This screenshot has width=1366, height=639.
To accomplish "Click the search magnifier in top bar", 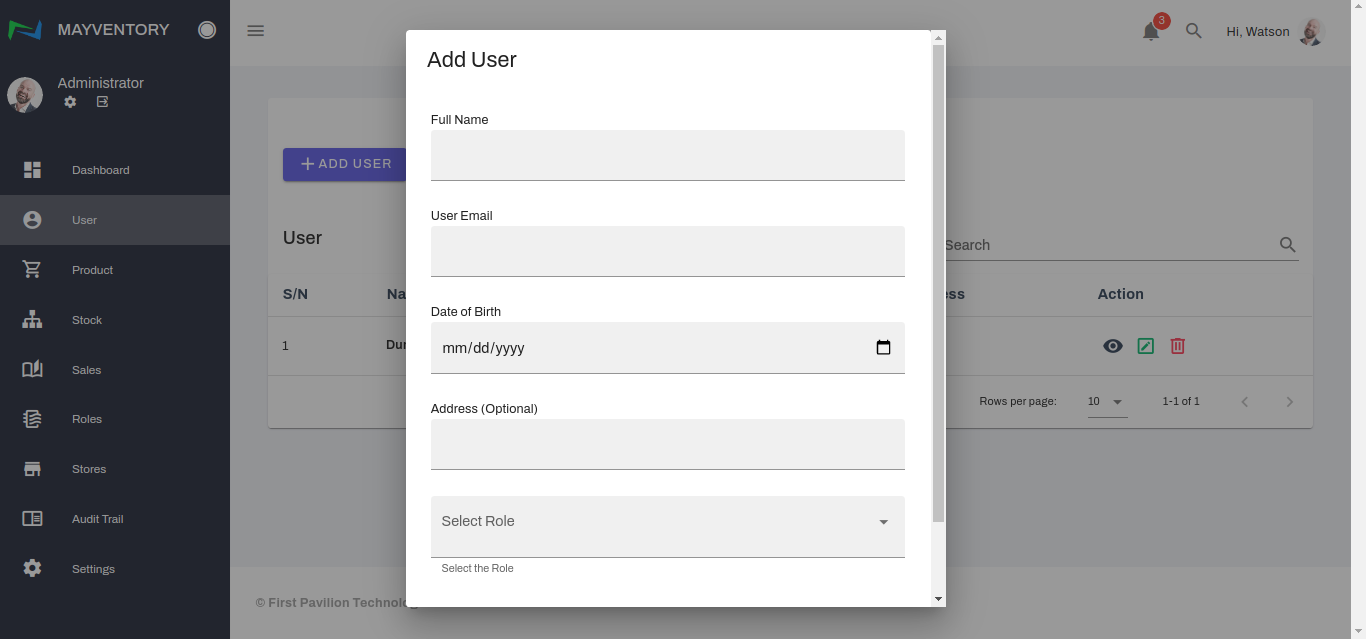I will (x=1193, y=31).
